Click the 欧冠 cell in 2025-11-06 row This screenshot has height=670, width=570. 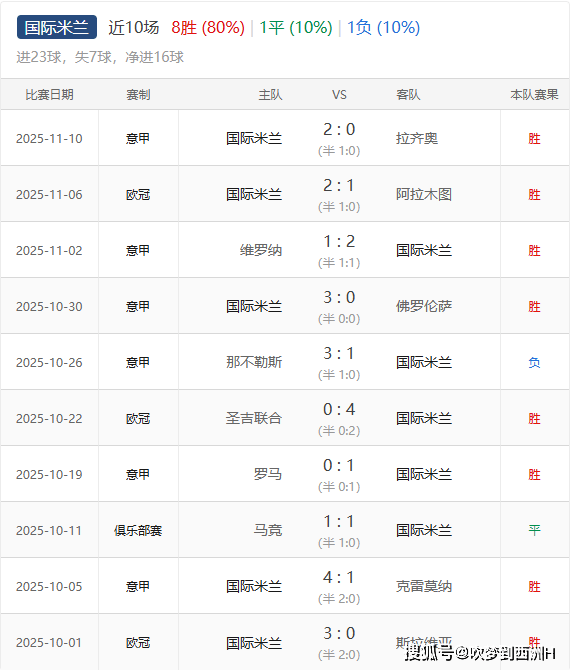138,195
